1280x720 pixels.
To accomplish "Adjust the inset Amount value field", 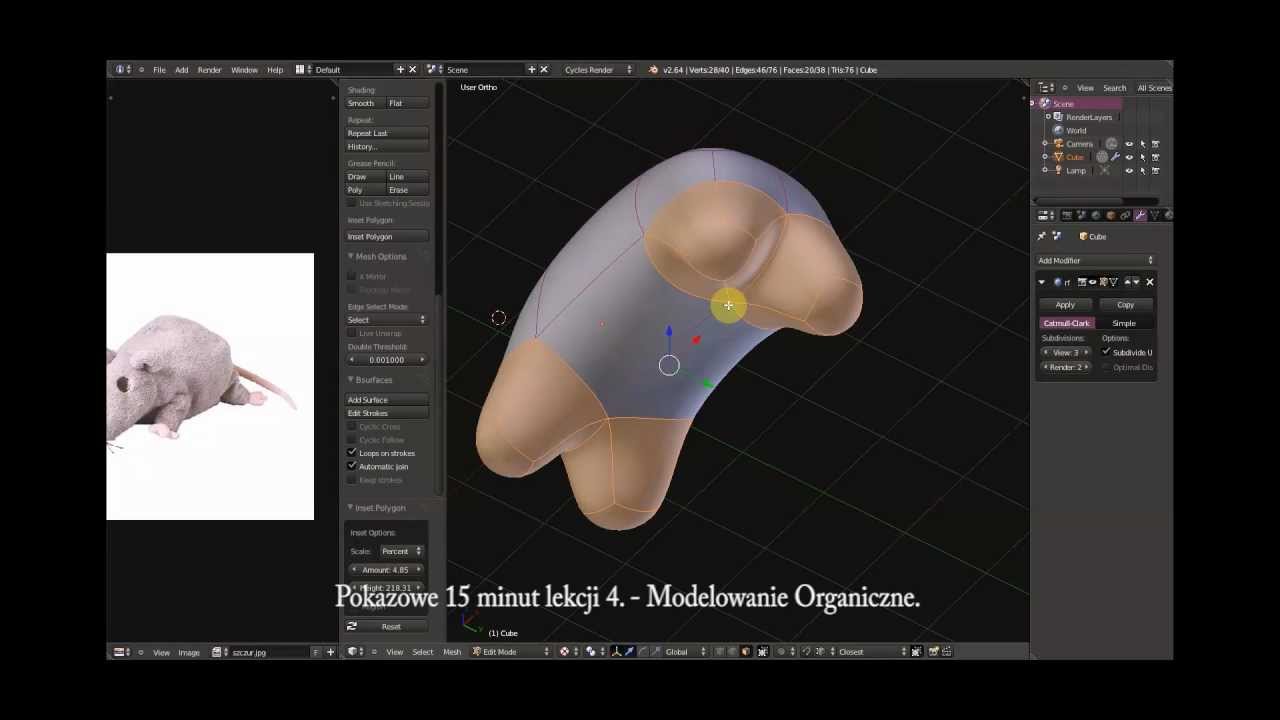I will click(x=387, y=570).
